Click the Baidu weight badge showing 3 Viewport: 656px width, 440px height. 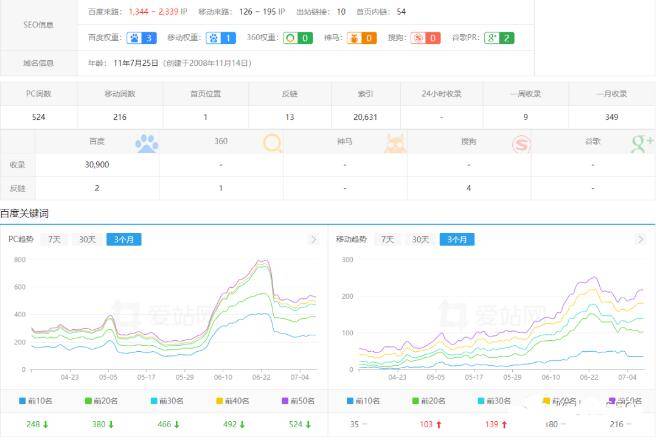tap(142, 38)
